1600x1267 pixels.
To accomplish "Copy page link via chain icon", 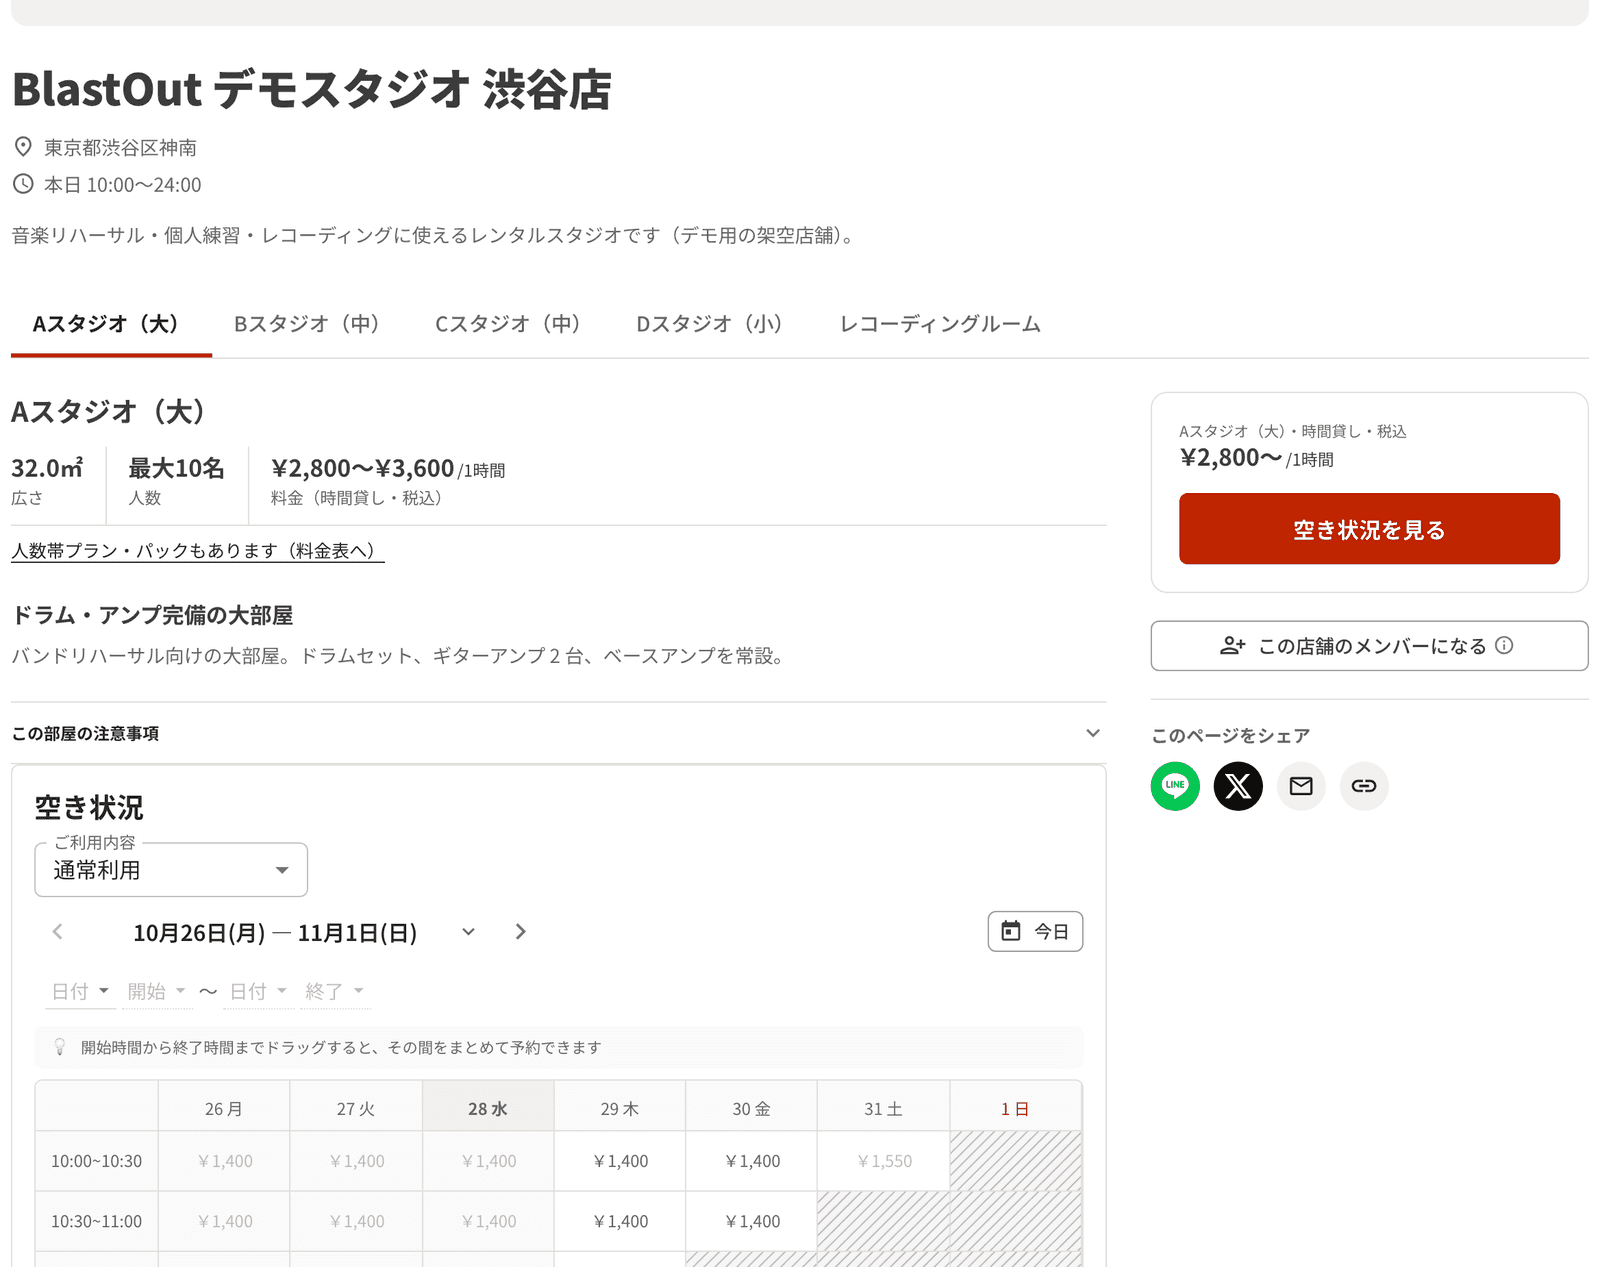I will click(x=1364, y=786).
